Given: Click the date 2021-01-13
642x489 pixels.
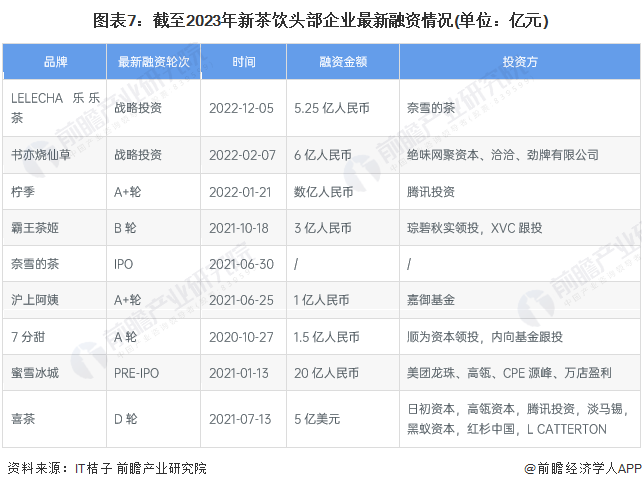Looking at the screenshot, I should 239,373.
